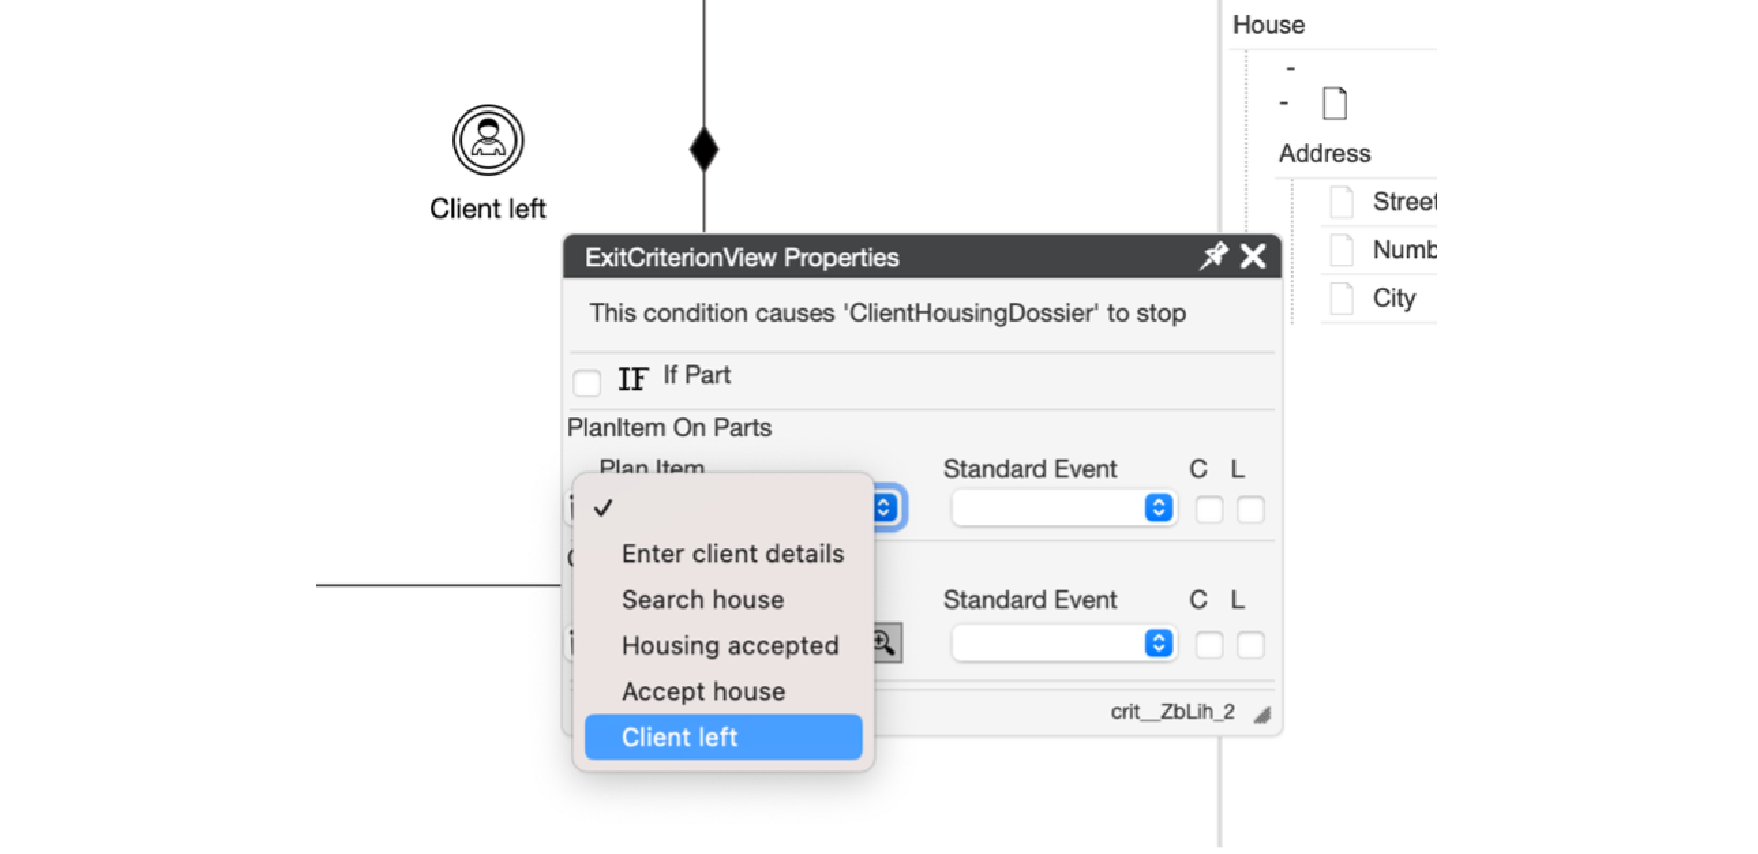The image size is (1758, 854).
Task: Click the resize grip in panel corner
Action: 1263,714
